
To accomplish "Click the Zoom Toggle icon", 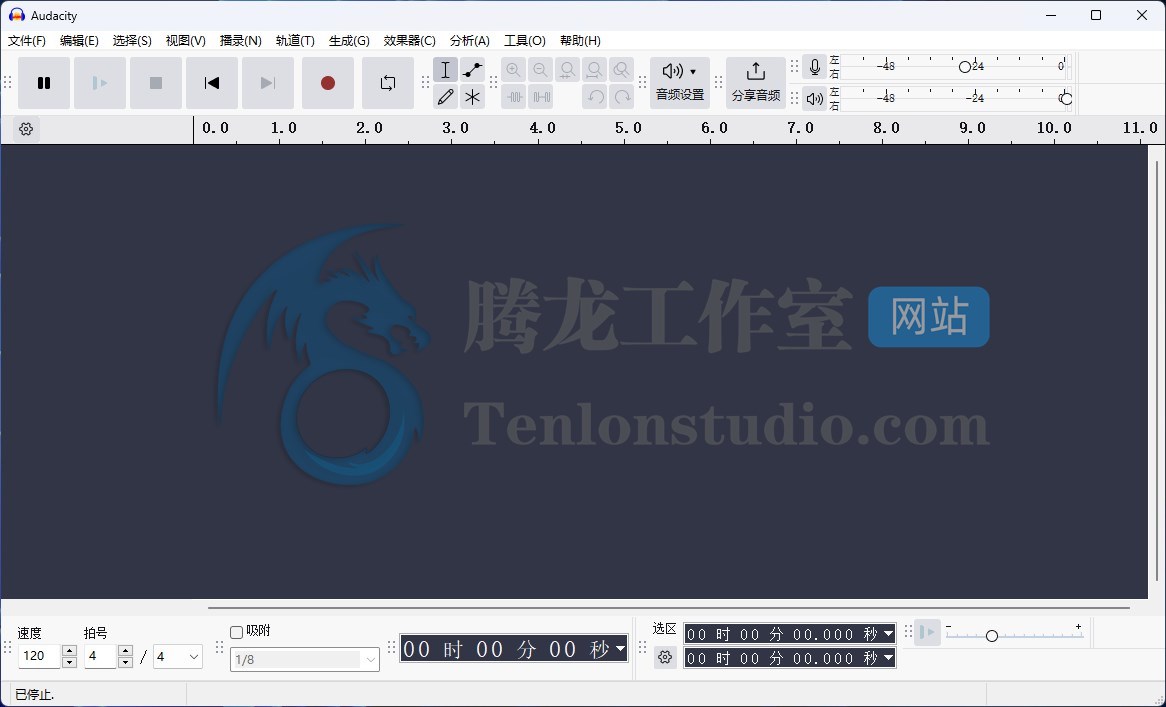I will [622, 70].
